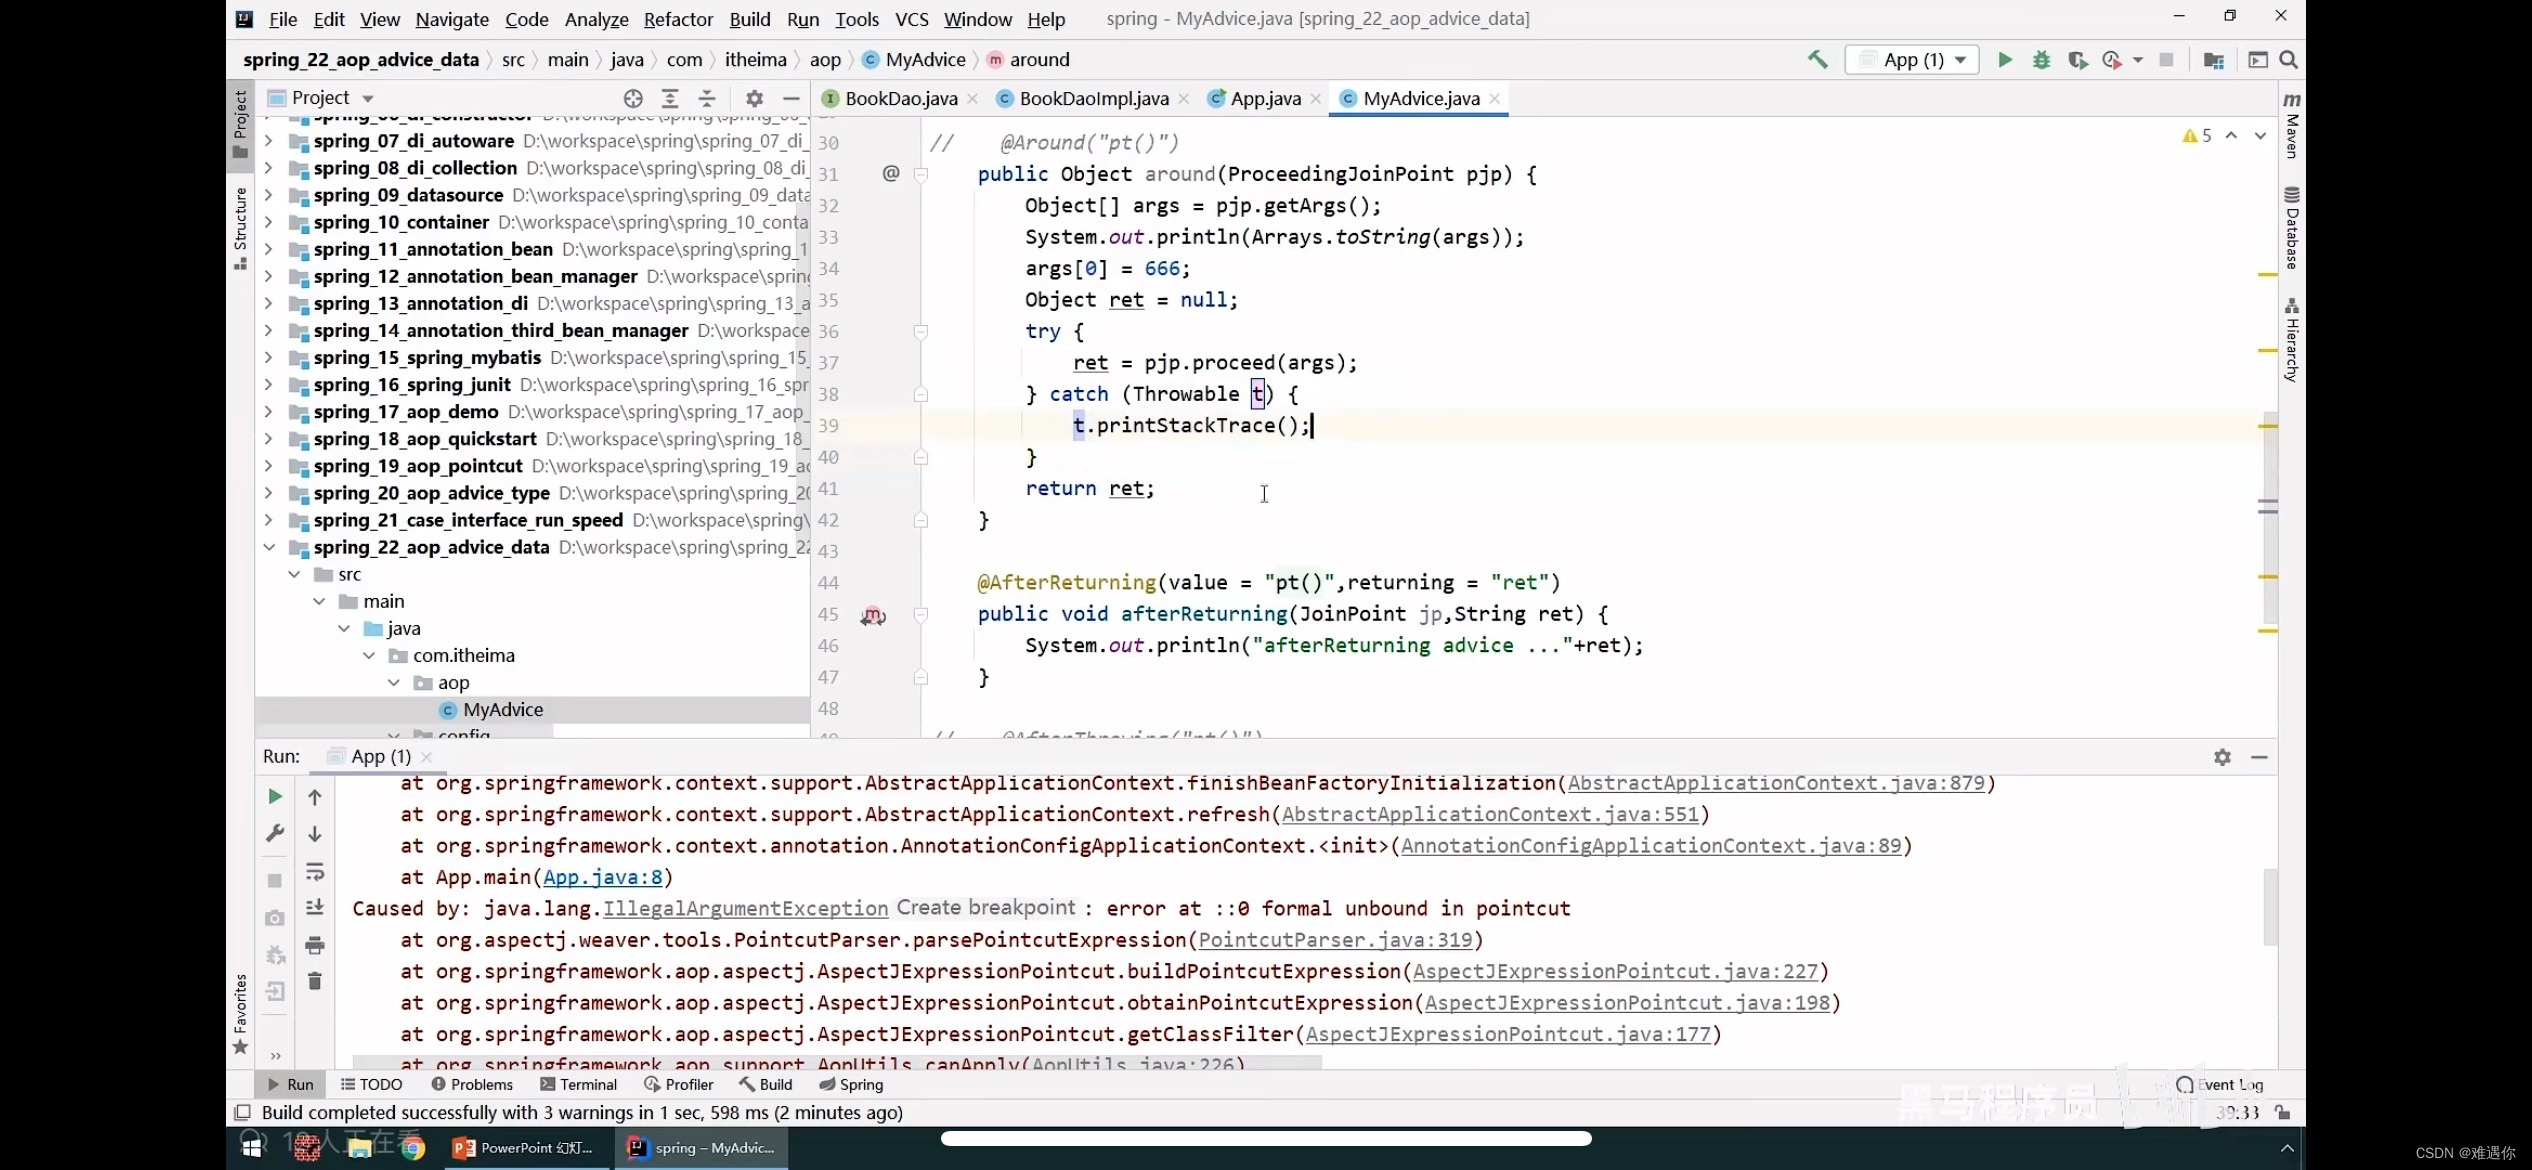Expand spring_07_di_autoware module
Image resolution: width=2532 pixels, height=1170 pixels.
click(x=268, y=141)
